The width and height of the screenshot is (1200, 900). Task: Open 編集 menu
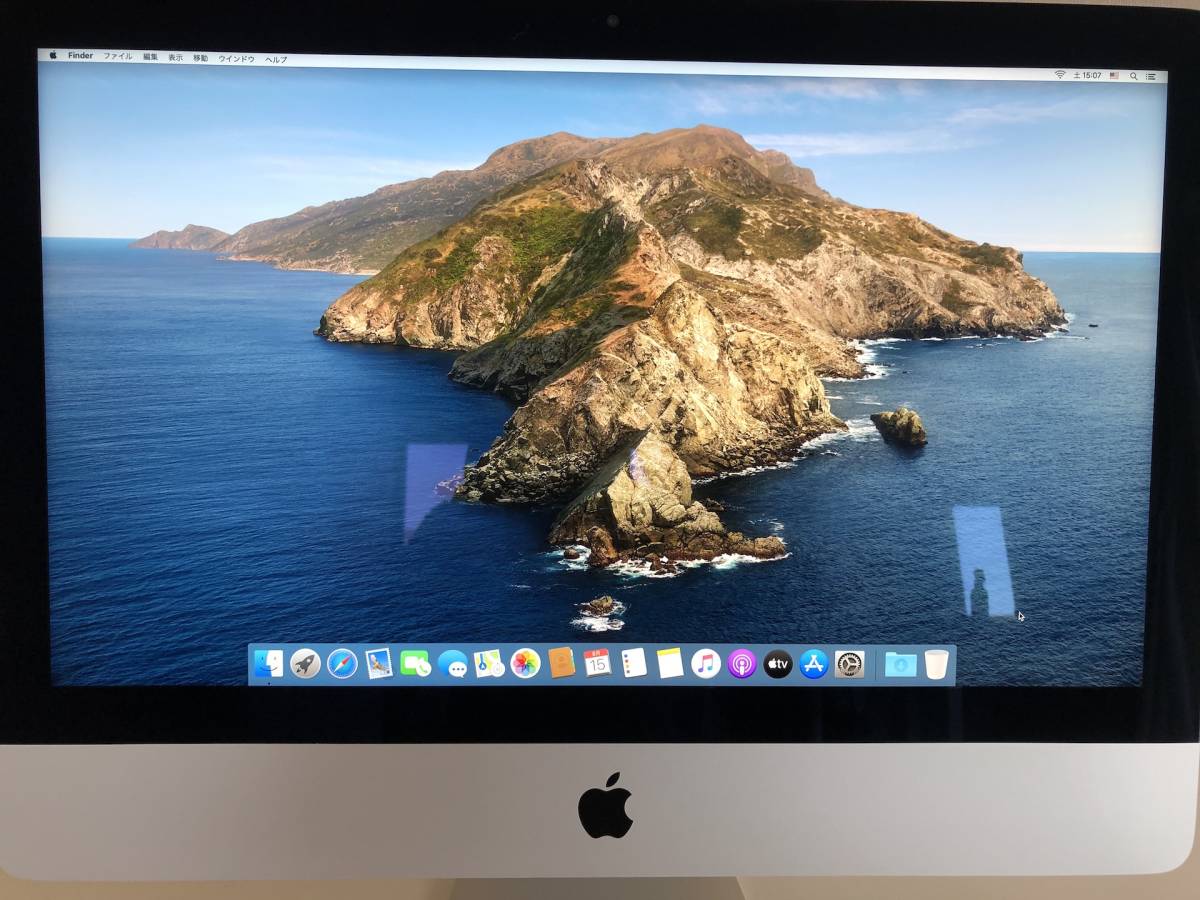[x=150, y=57]
